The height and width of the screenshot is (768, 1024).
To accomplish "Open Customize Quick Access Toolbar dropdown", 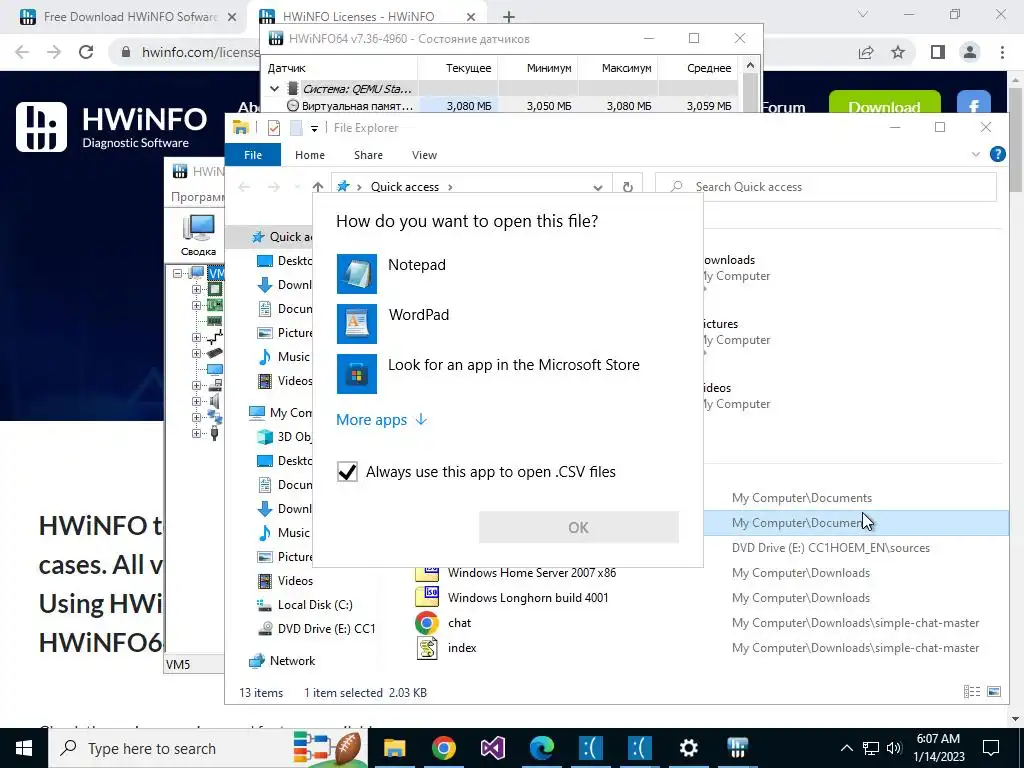I will coord(314,129).
